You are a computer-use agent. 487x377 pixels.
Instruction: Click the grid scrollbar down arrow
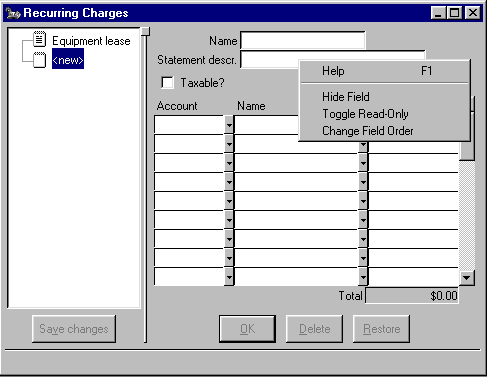point(467,278)
